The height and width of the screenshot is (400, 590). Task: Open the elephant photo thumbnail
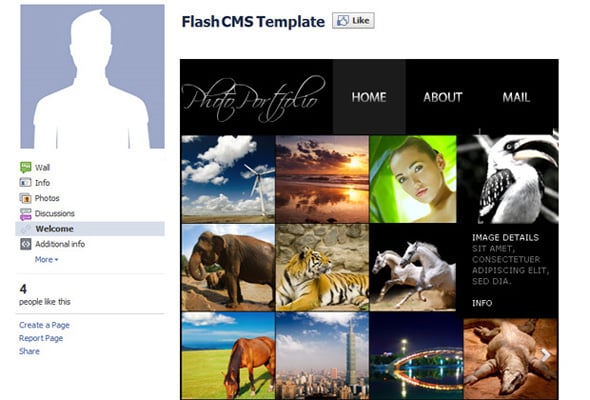pyautogui.click(x=228, y=268)
